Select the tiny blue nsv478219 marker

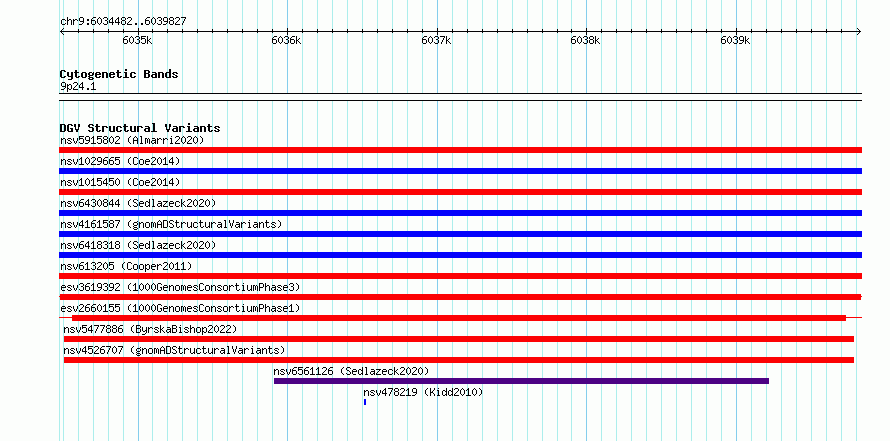[x=365, y=402]
